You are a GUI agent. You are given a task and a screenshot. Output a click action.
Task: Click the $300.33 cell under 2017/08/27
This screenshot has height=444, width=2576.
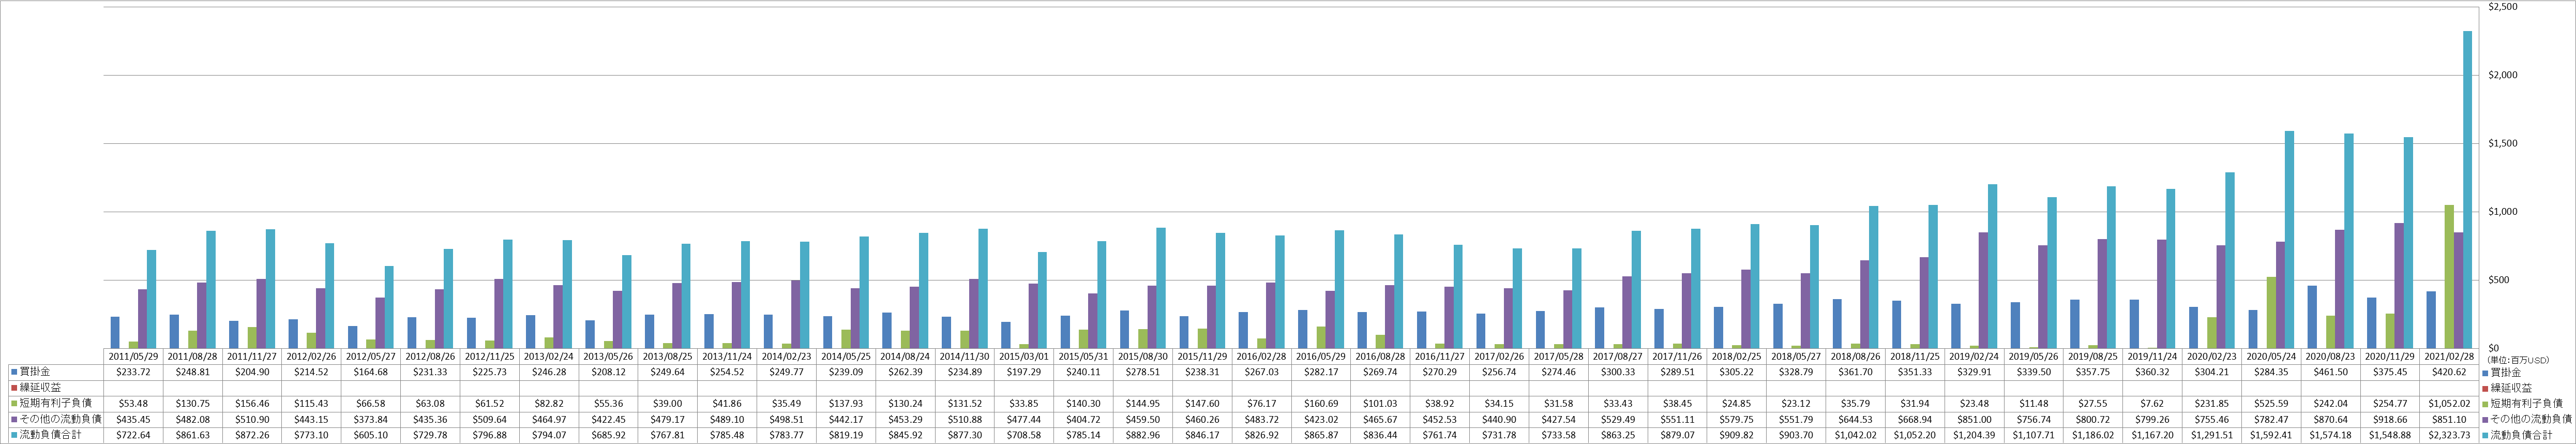coord(1619,371)
